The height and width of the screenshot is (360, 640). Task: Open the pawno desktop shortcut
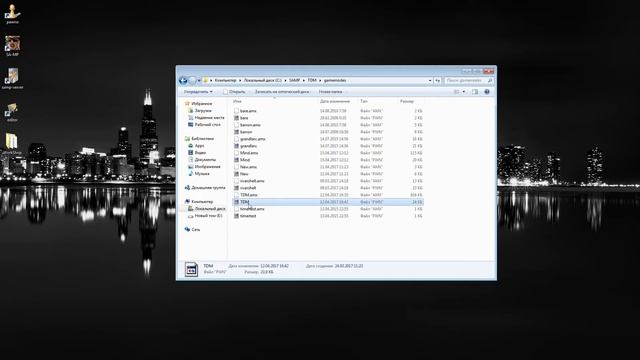pos(12,13)
